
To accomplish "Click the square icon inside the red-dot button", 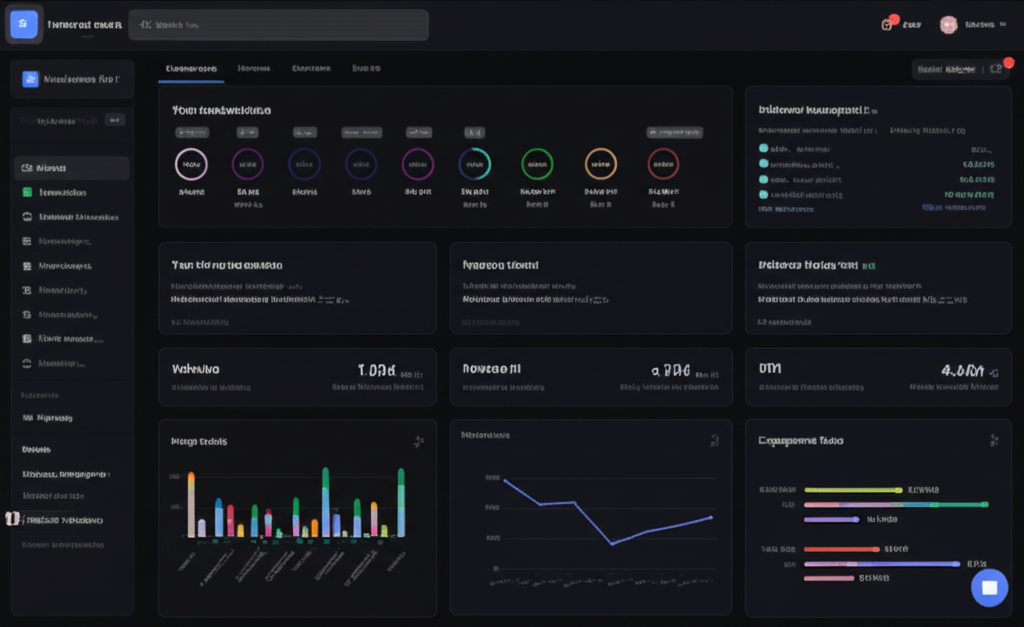I will pyautogui.click(x=995, y=69).
